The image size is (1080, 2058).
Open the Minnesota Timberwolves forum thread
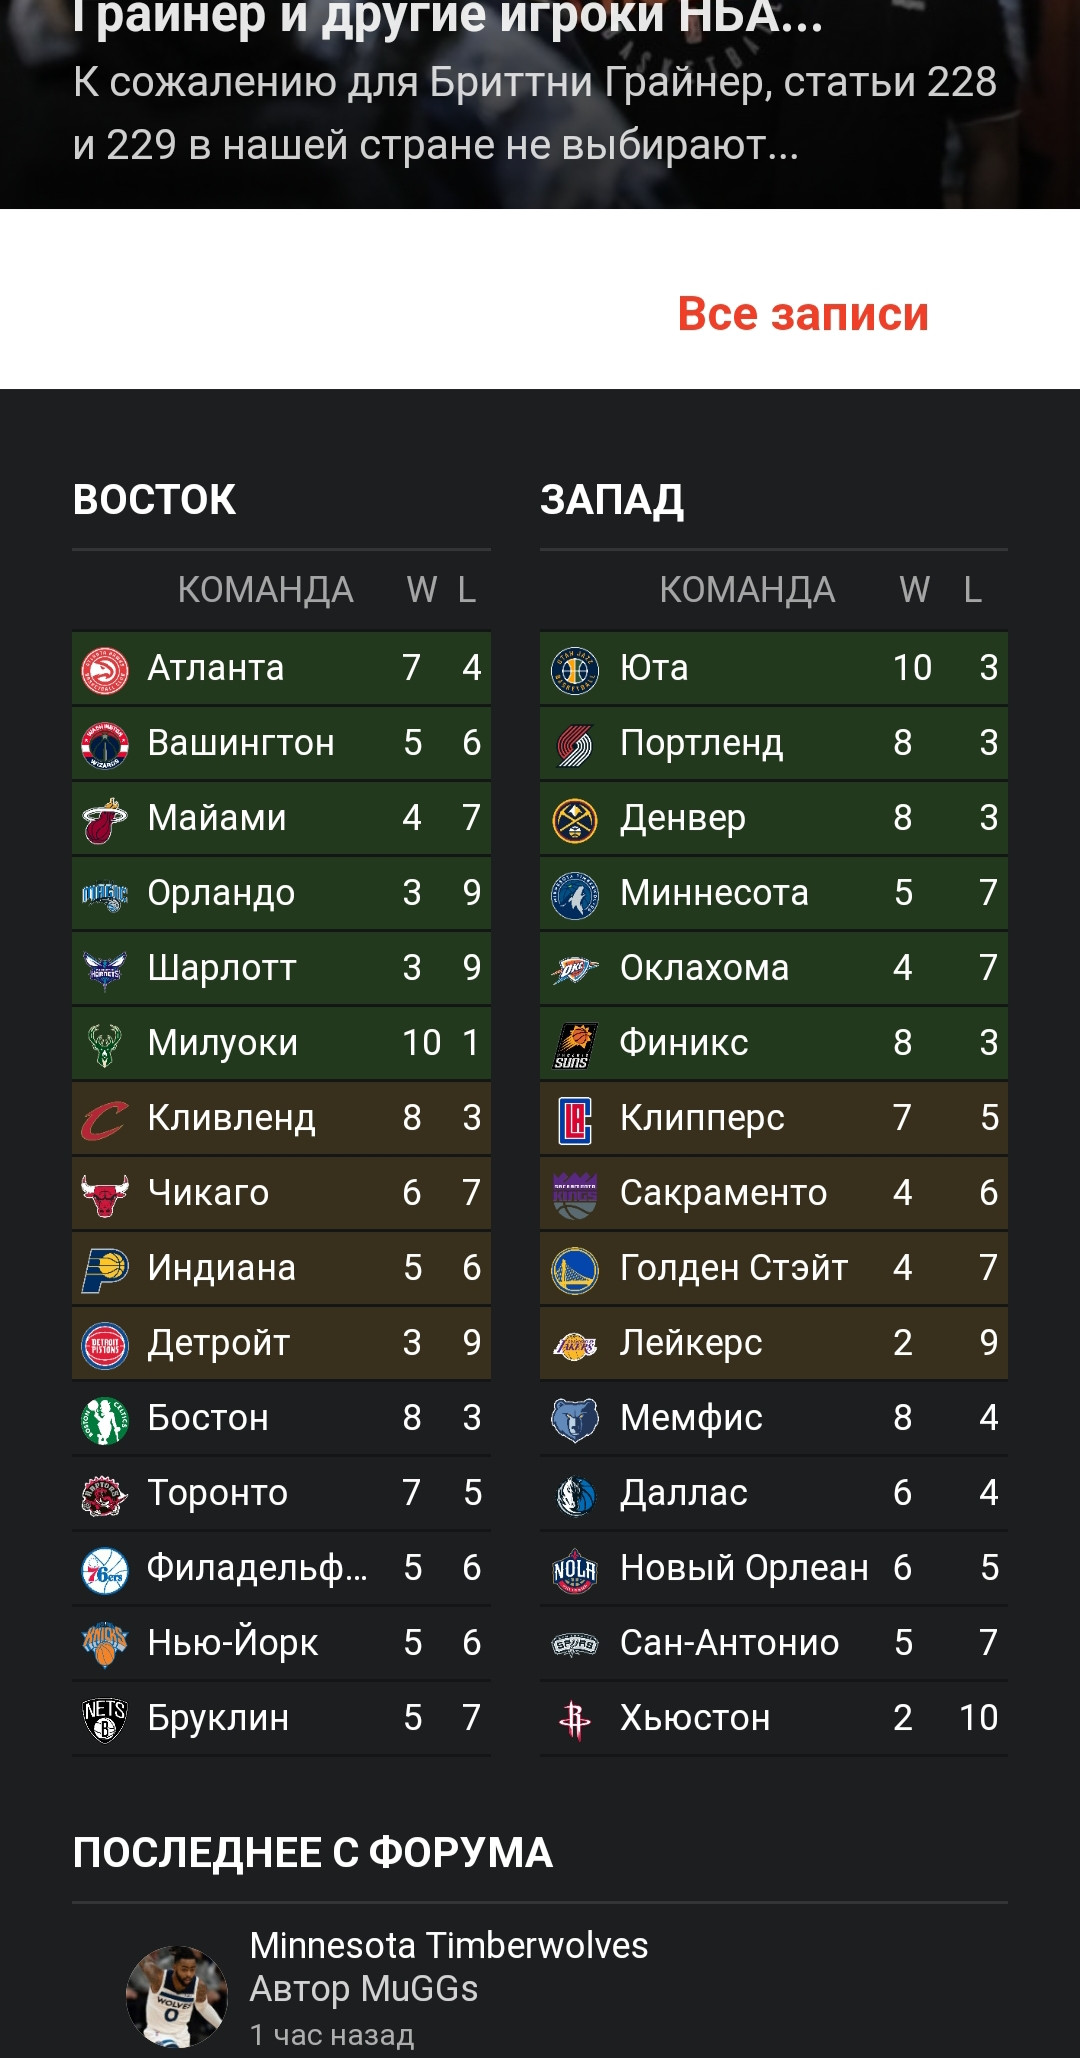point(449,1945)
